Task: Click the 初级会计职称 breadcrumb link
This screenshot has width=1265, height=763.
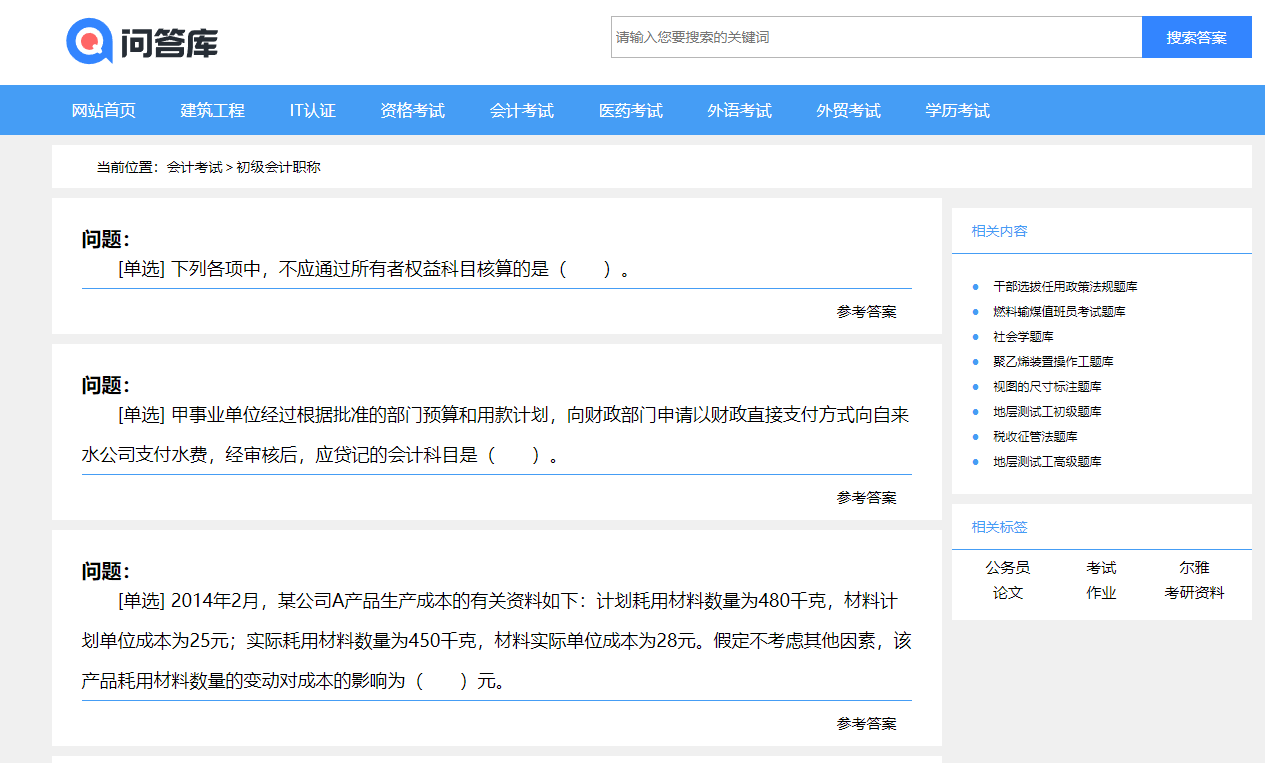Action: click(278, 167)
